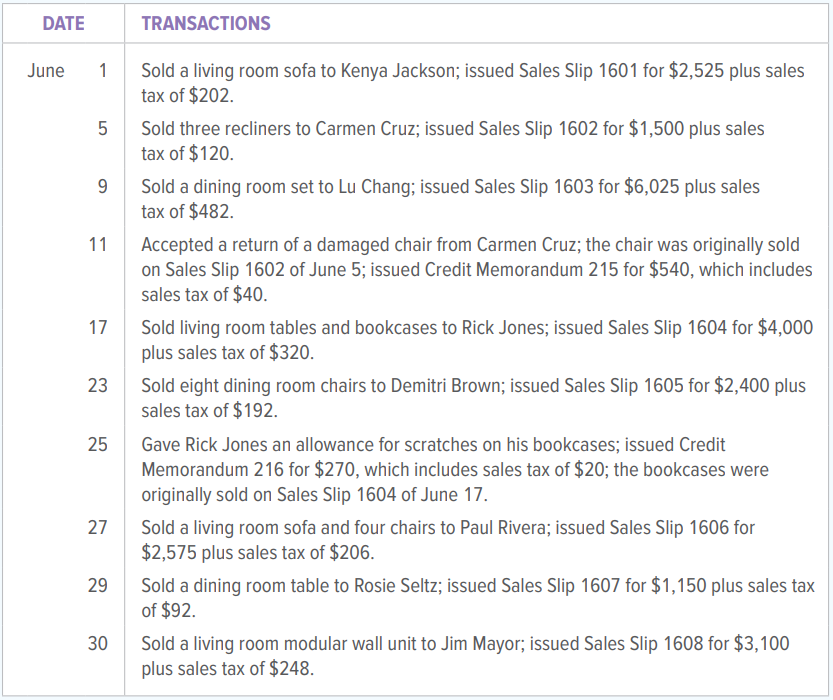Select the date 17 row label
The image size is (833, 700).
pos(98,327)
